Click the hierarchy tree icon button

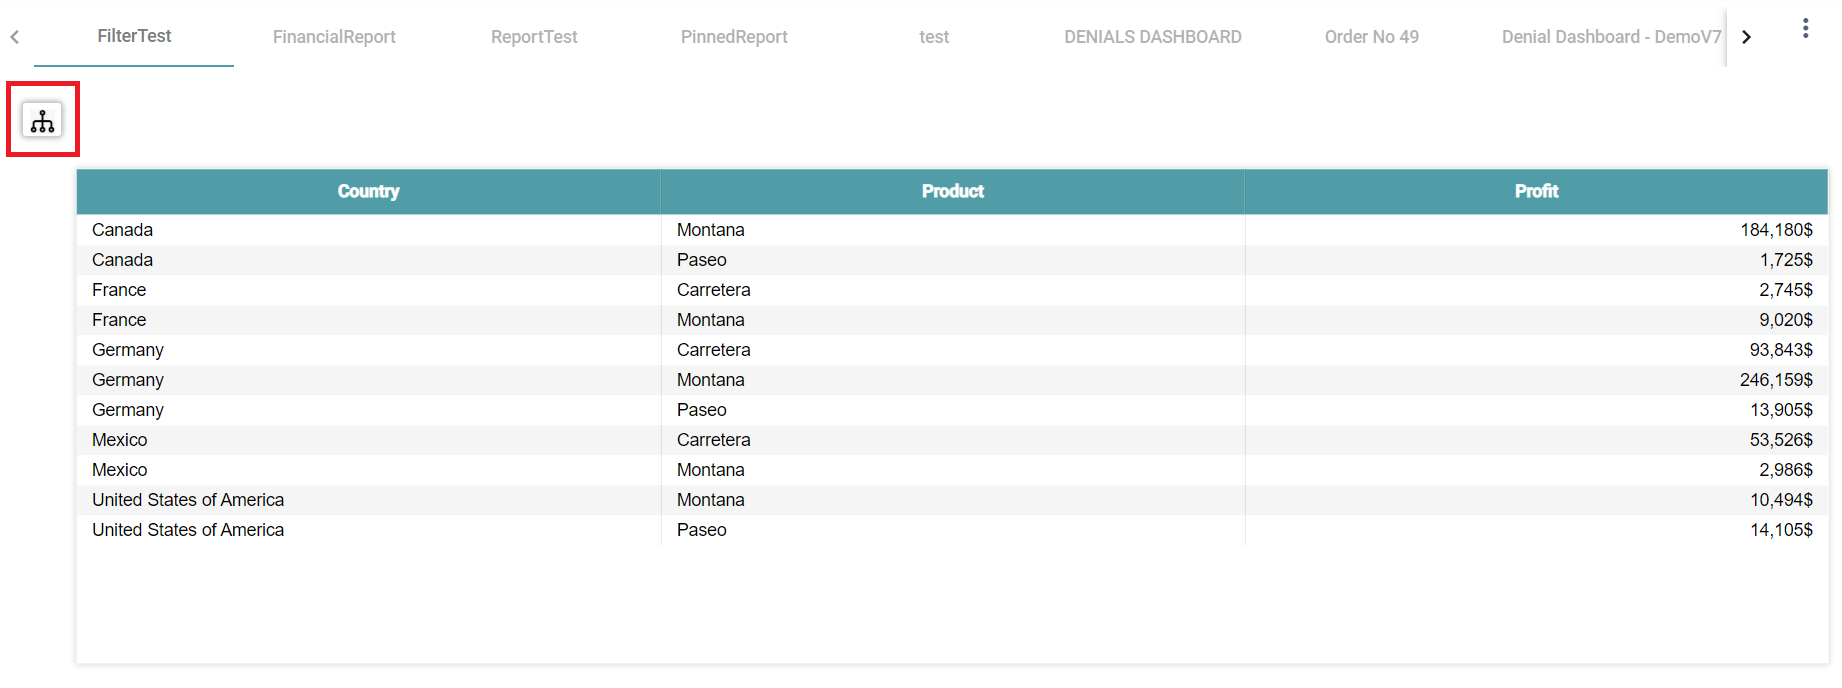click(x=42, y=121)
